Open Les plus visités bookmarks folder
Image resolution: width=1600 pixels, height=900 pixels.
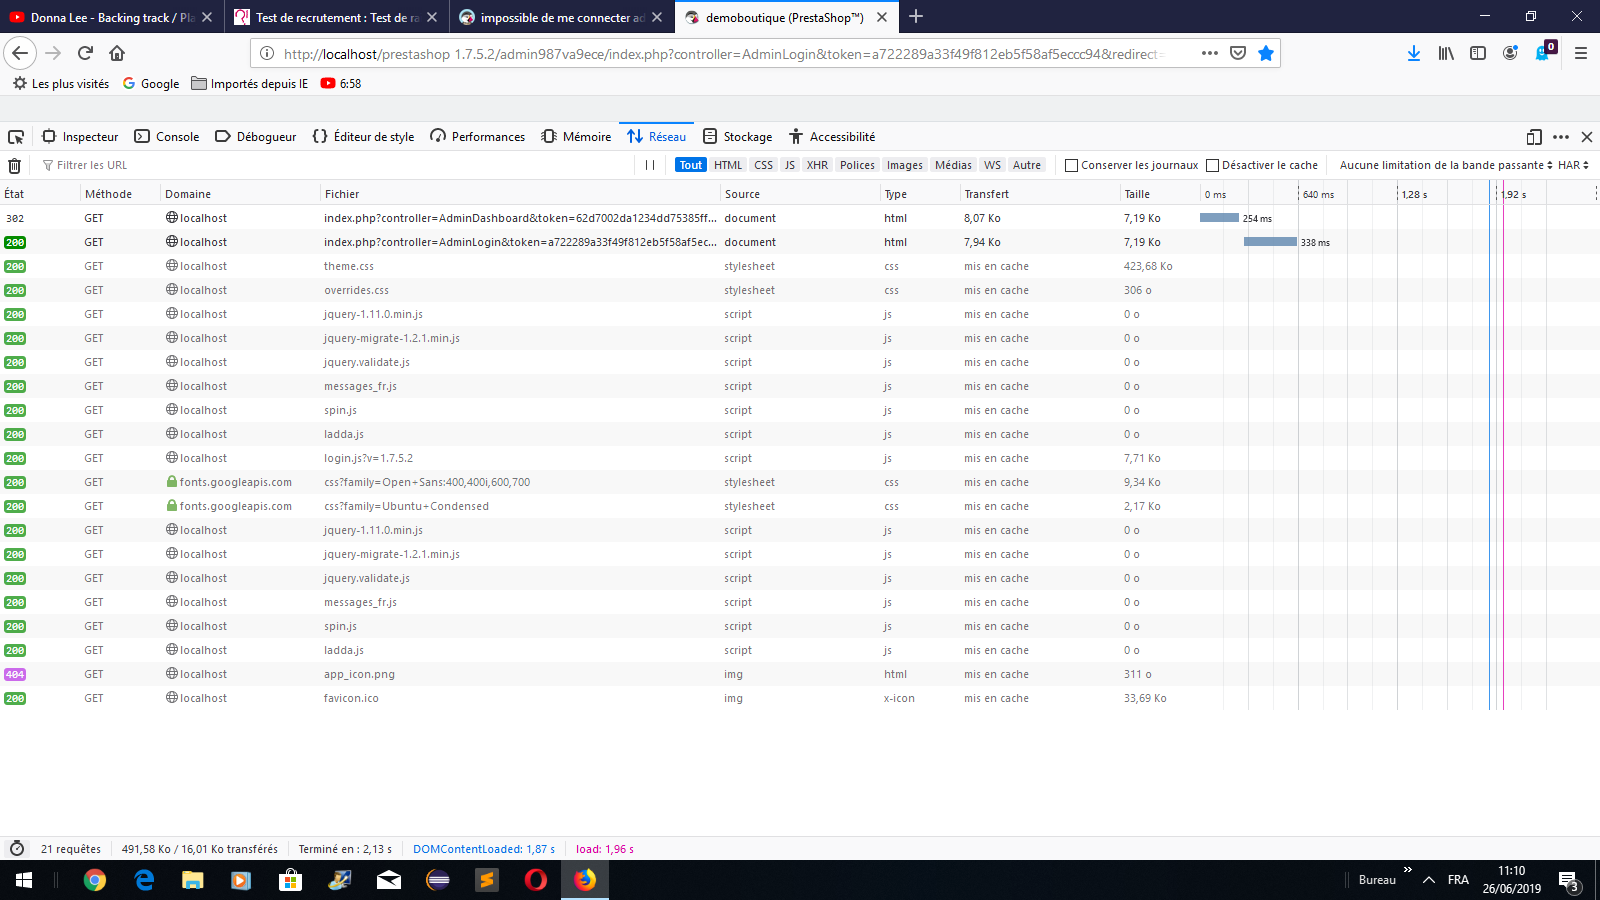[x=61, y=84]
